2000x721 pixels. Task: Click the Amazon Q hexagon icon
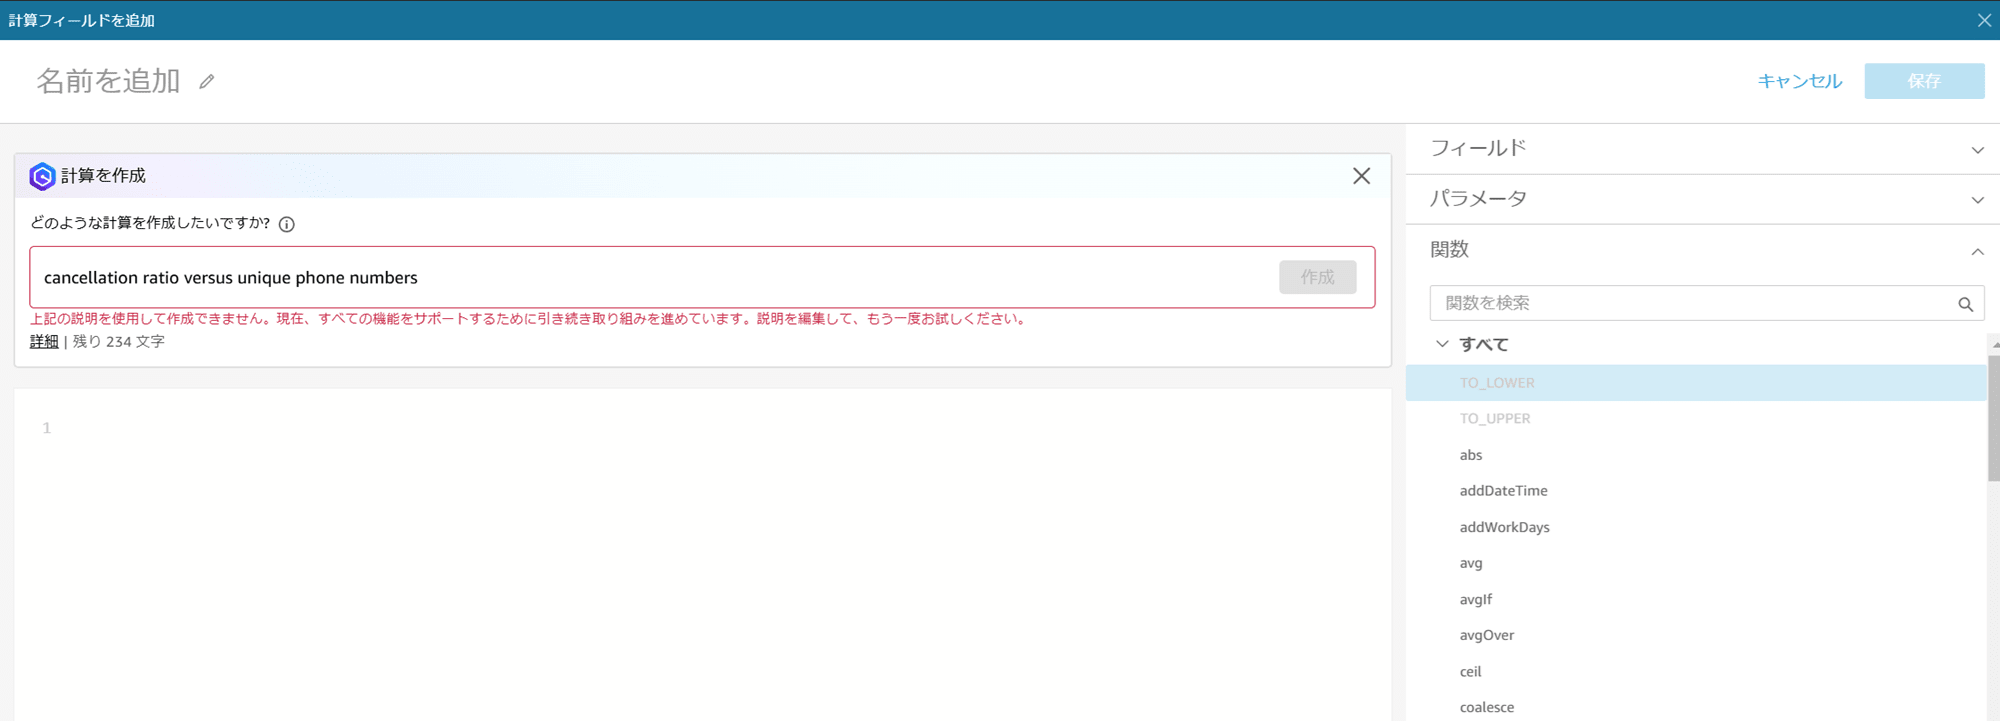(x=42, y=176)
